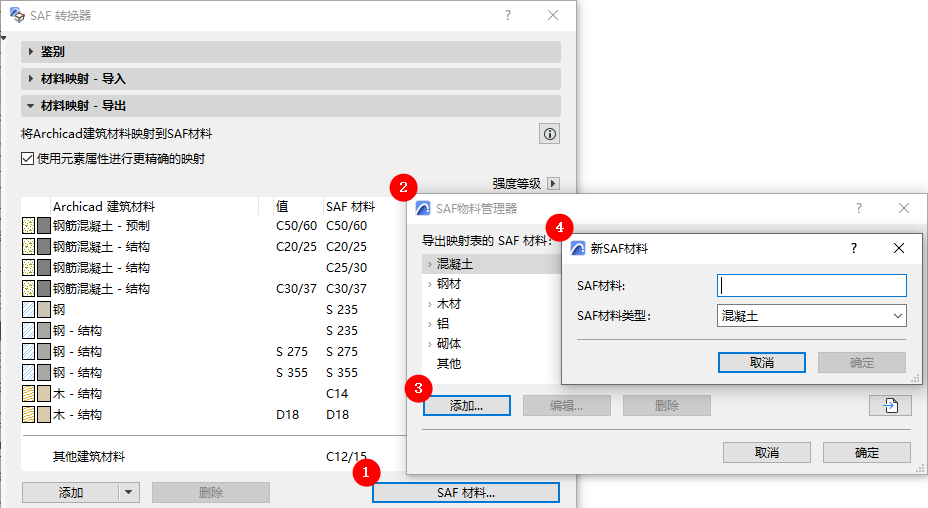Click 确定 in SAF材料管理器

866,453
